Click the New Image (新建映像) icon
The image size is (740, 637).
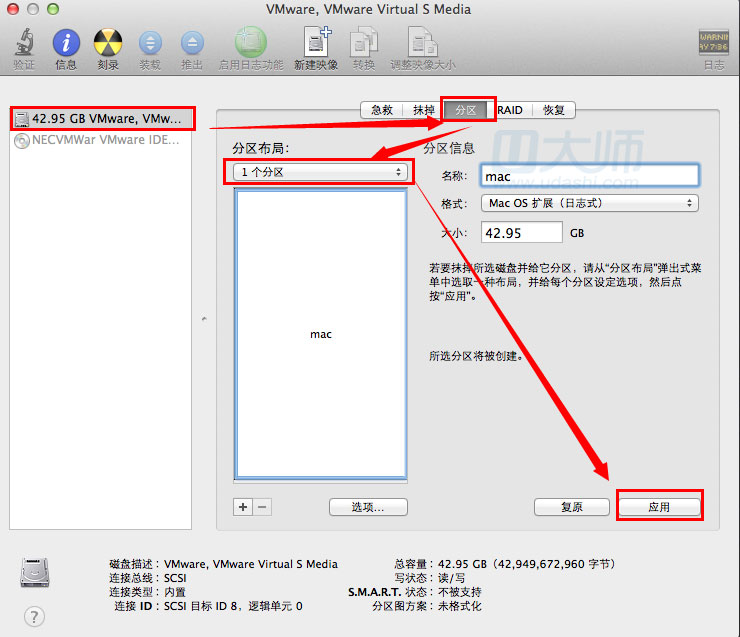[x=317, y=43]
